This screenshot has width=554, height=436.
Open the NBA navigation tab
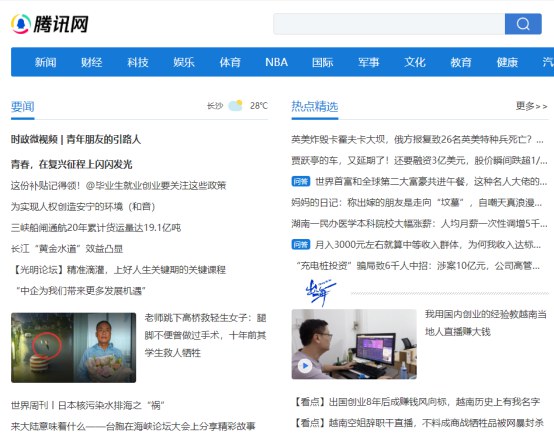coord(276,62)
